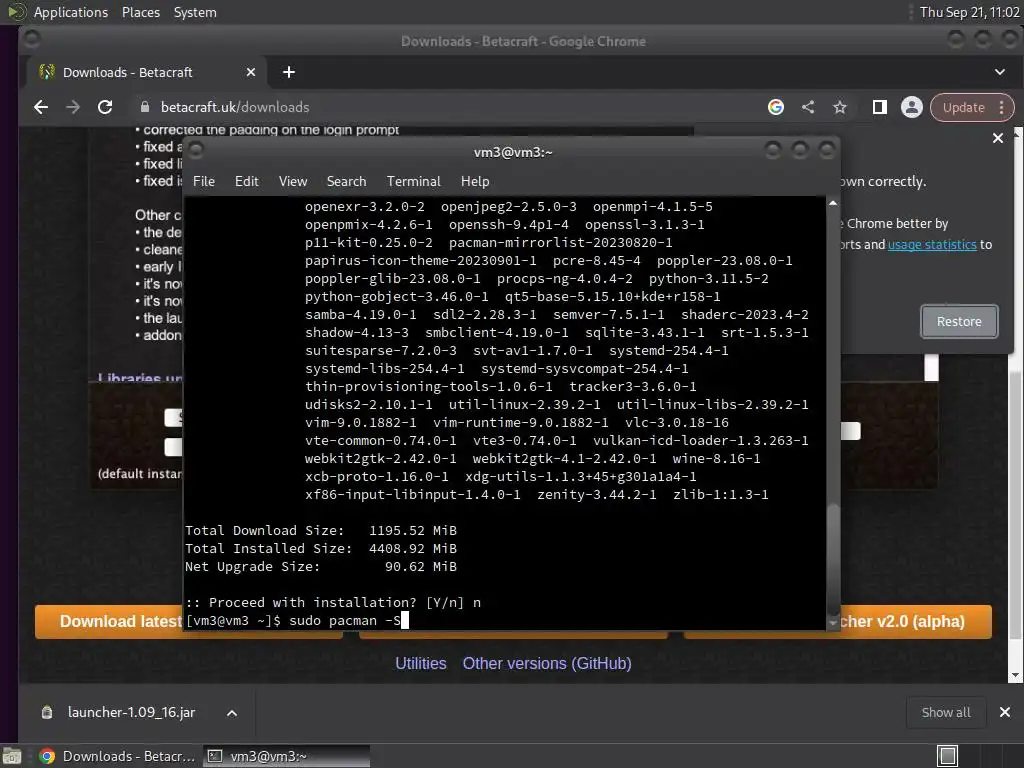Open terminal Search menu

(346, 182)
